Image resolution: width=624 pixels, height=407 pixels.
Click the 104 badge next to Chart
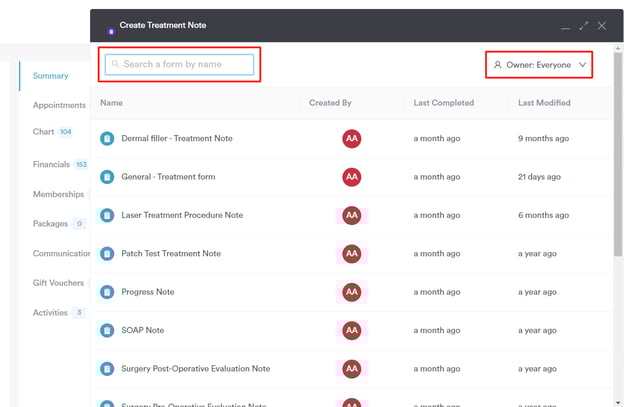coord(66,132)
